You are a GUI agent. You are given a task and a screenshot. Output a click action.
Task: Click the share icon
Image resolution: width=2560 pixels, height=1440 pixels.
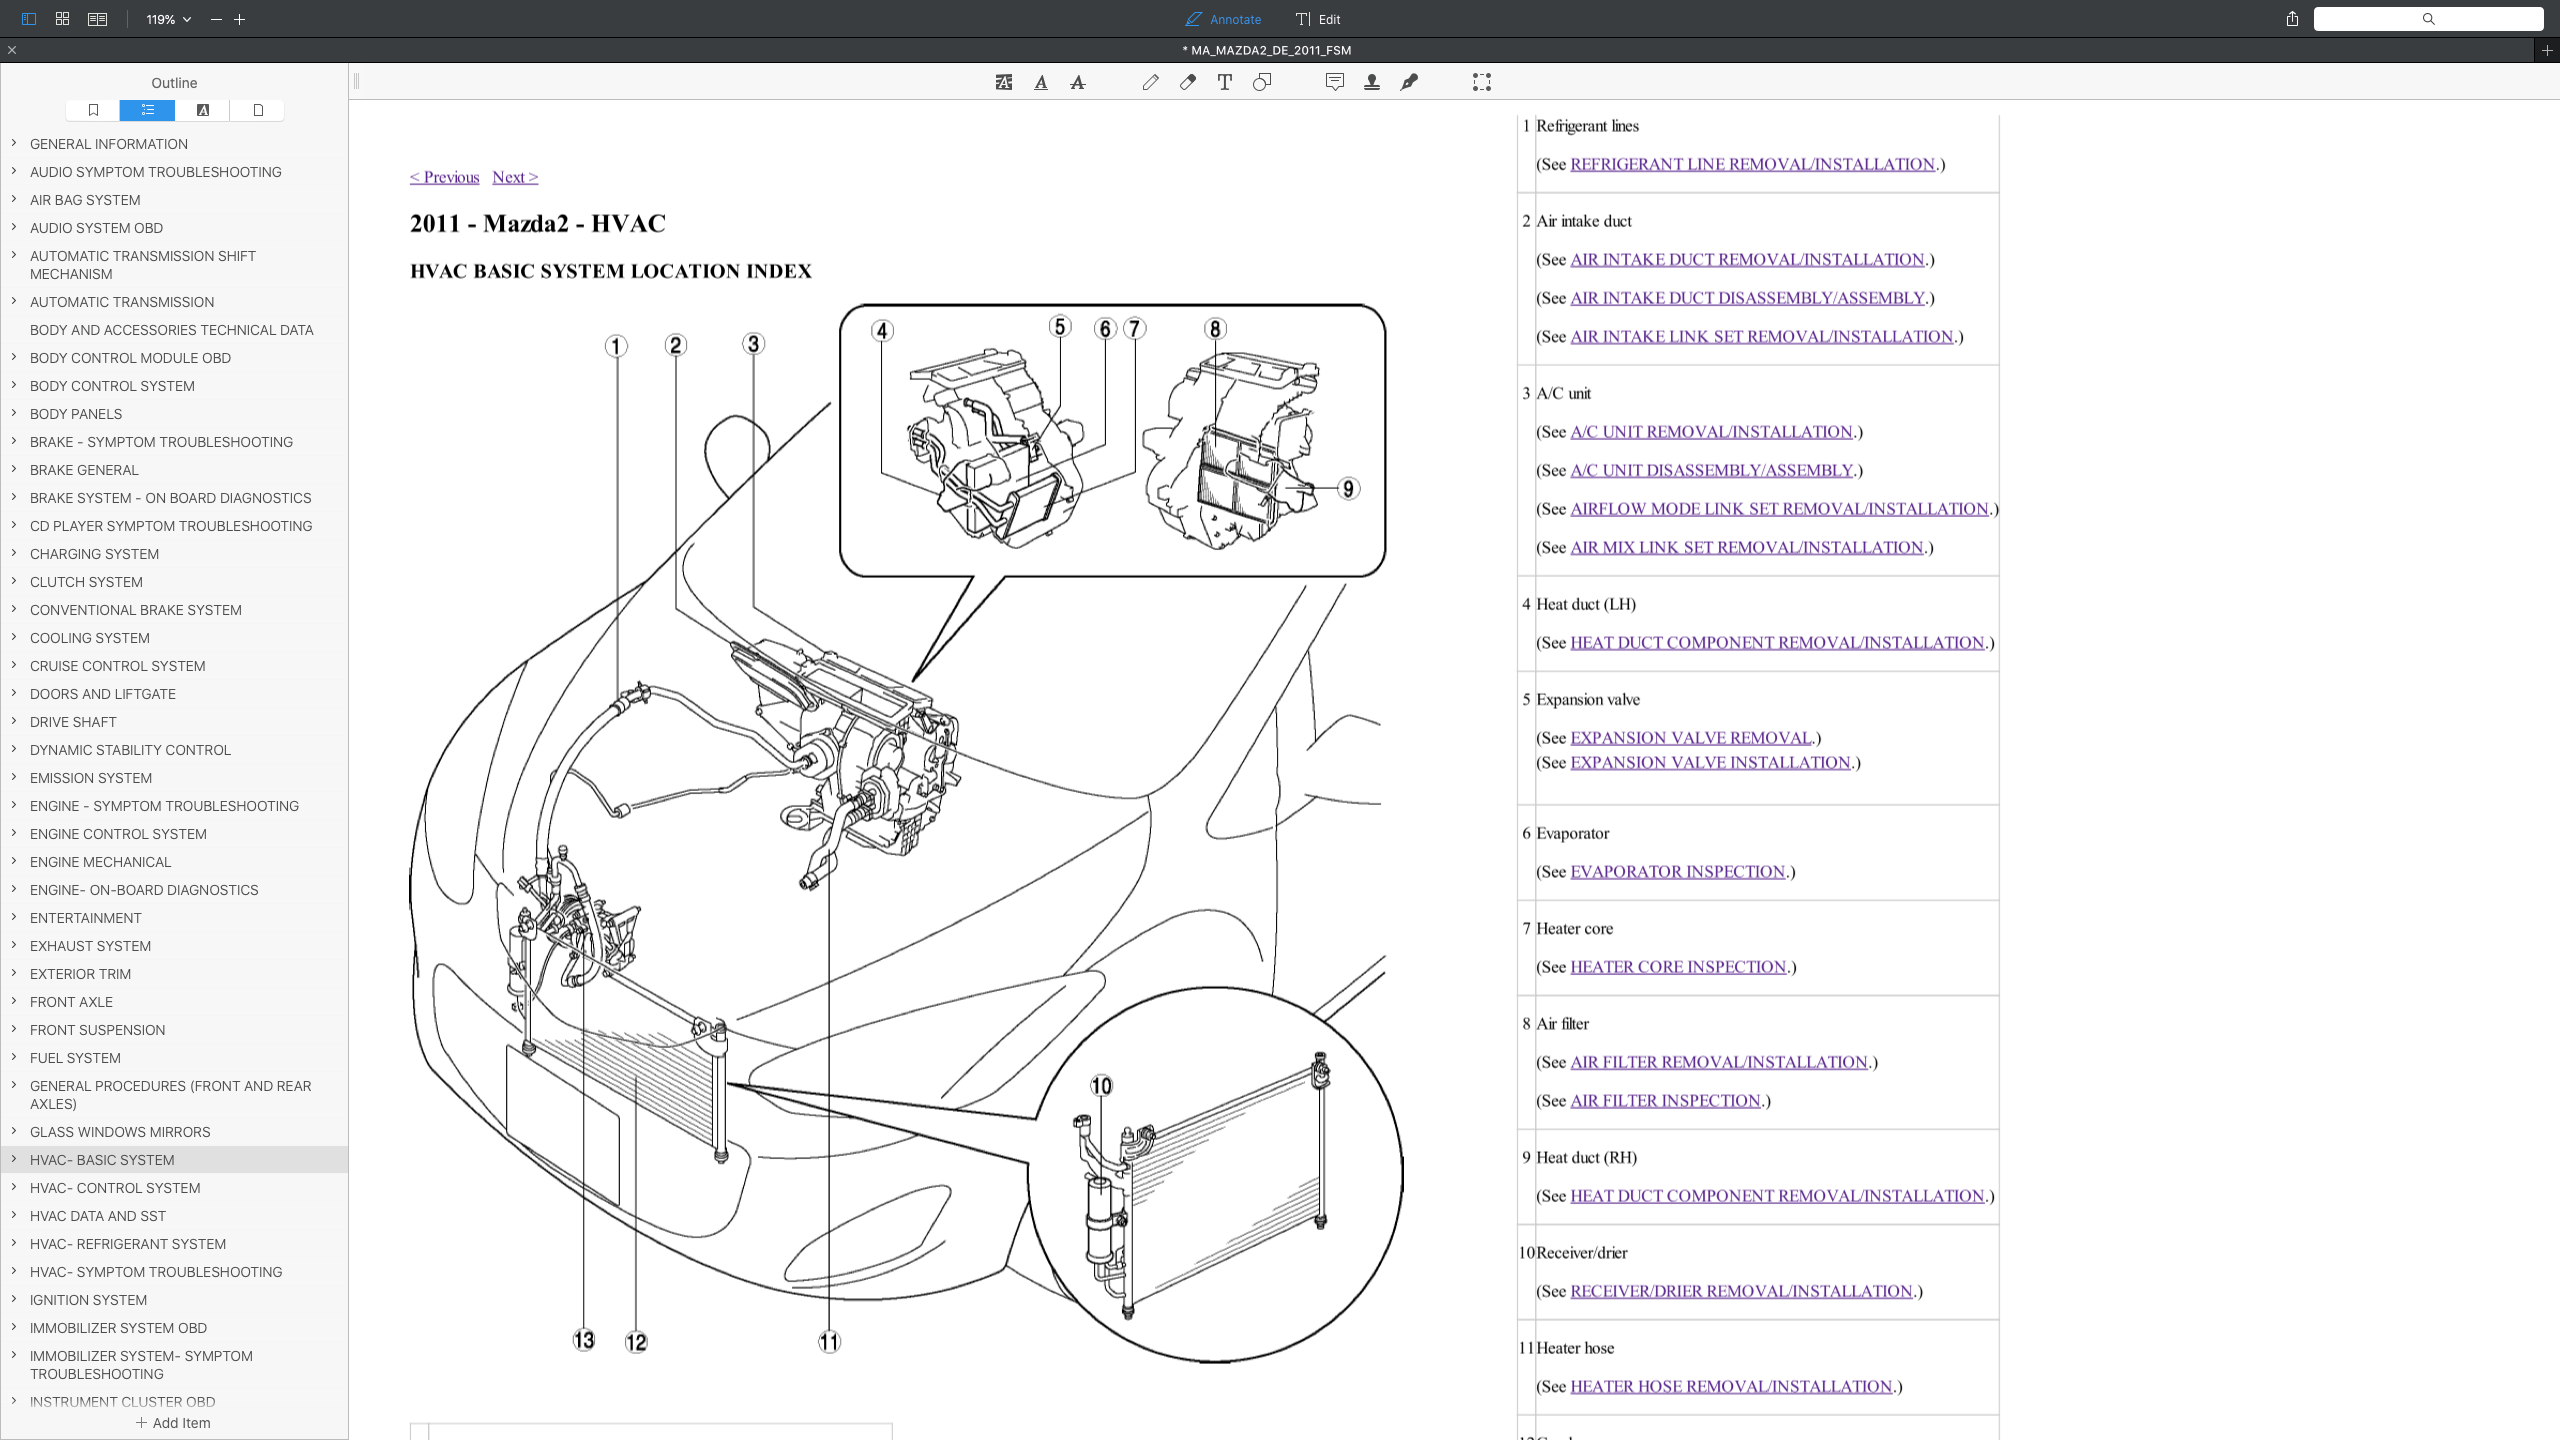[2292, 19]
